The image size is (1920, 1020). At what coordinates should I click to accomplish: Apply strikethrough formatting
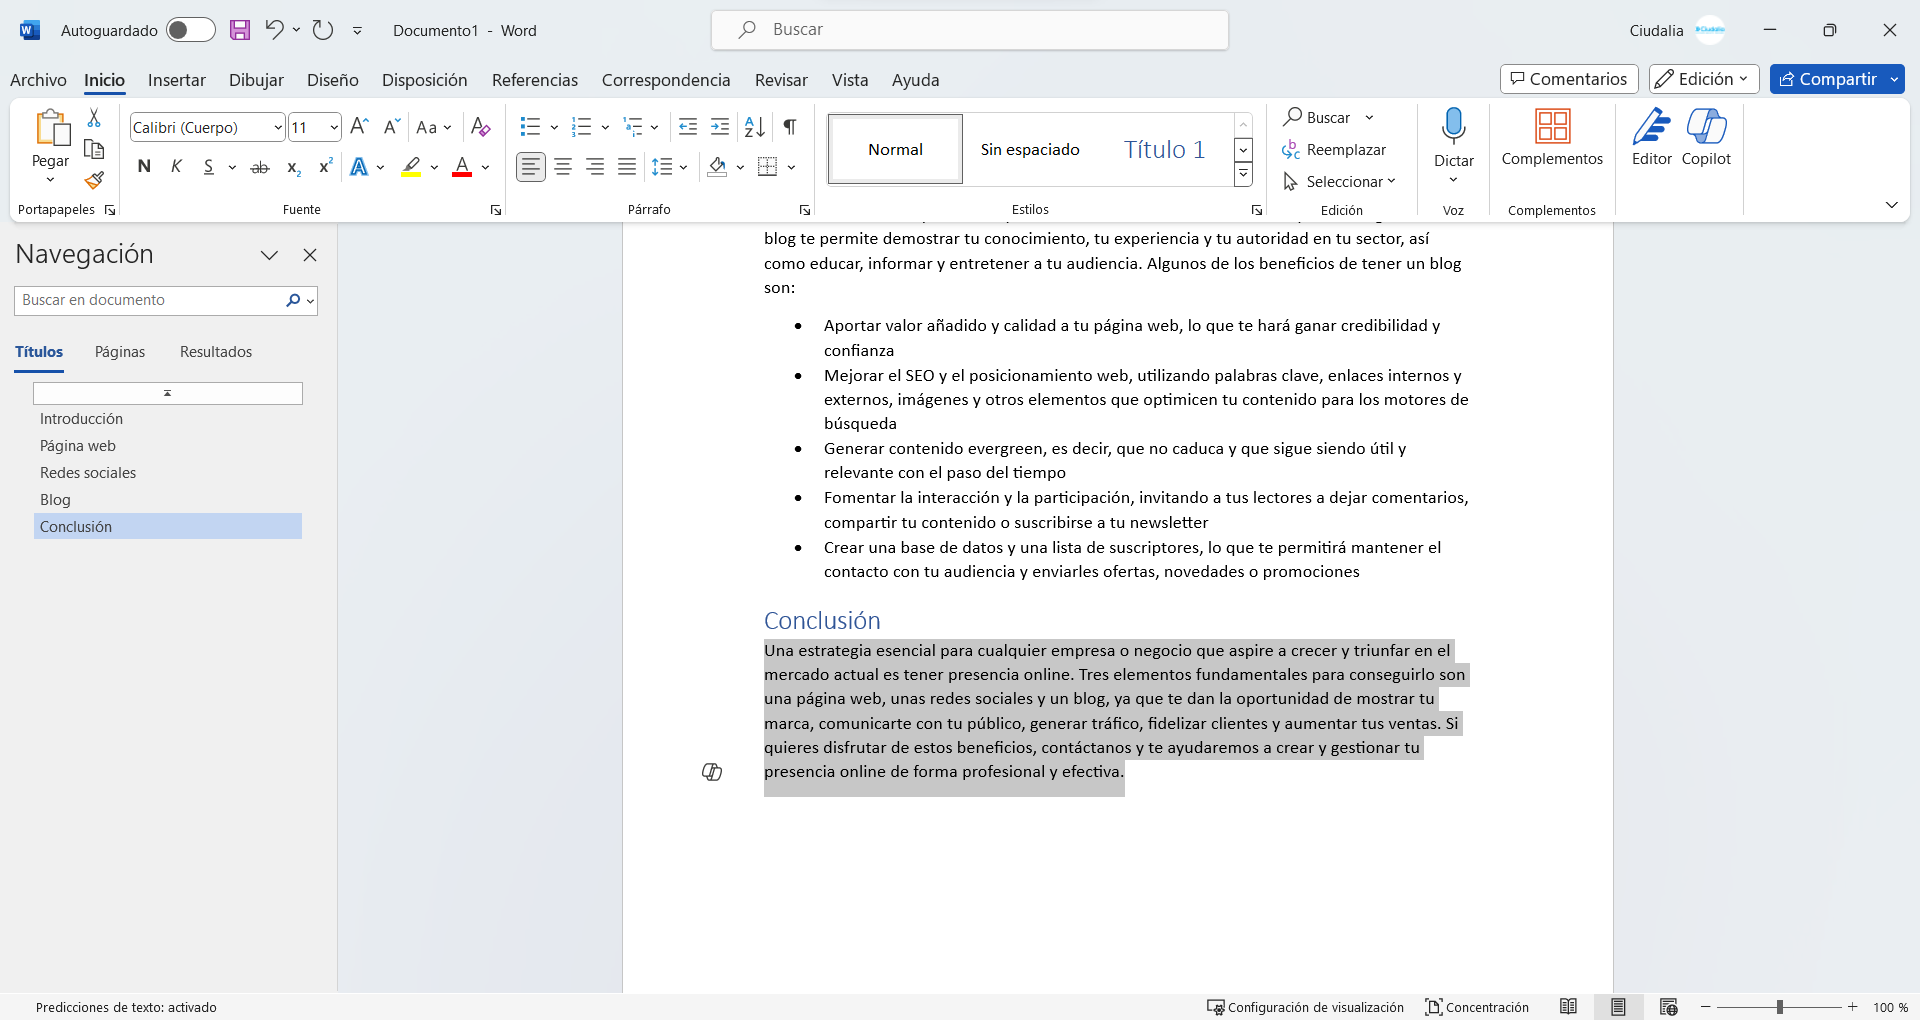(260, 167)
